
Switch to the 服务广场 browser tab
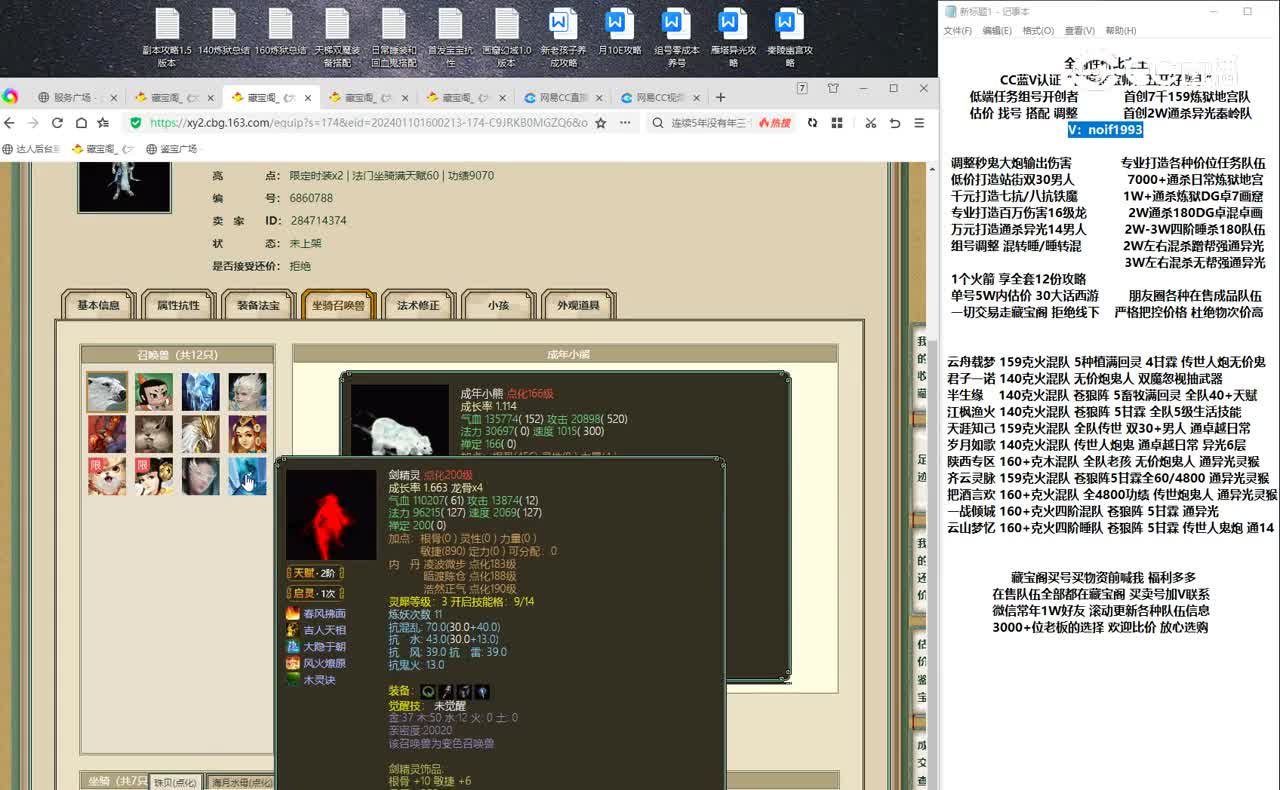(75, 97)
